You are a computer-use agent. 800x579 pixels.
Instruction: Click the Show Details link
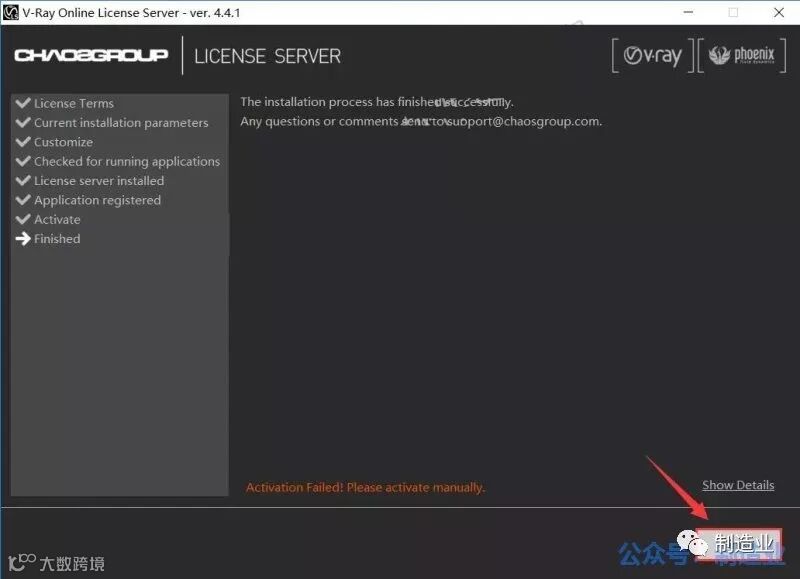(738, 485)
